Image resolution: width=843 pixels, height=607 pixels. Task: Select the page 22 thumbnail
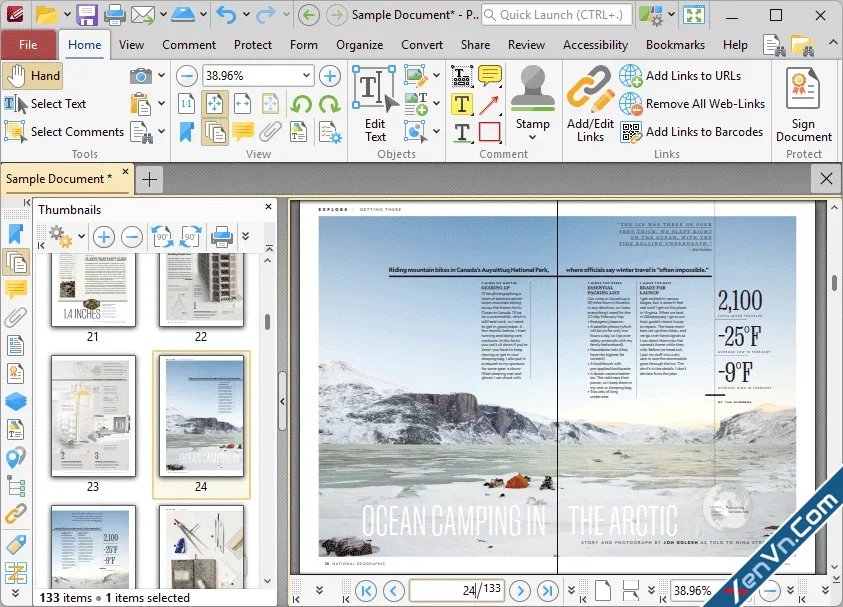click(x=201, y=291)
